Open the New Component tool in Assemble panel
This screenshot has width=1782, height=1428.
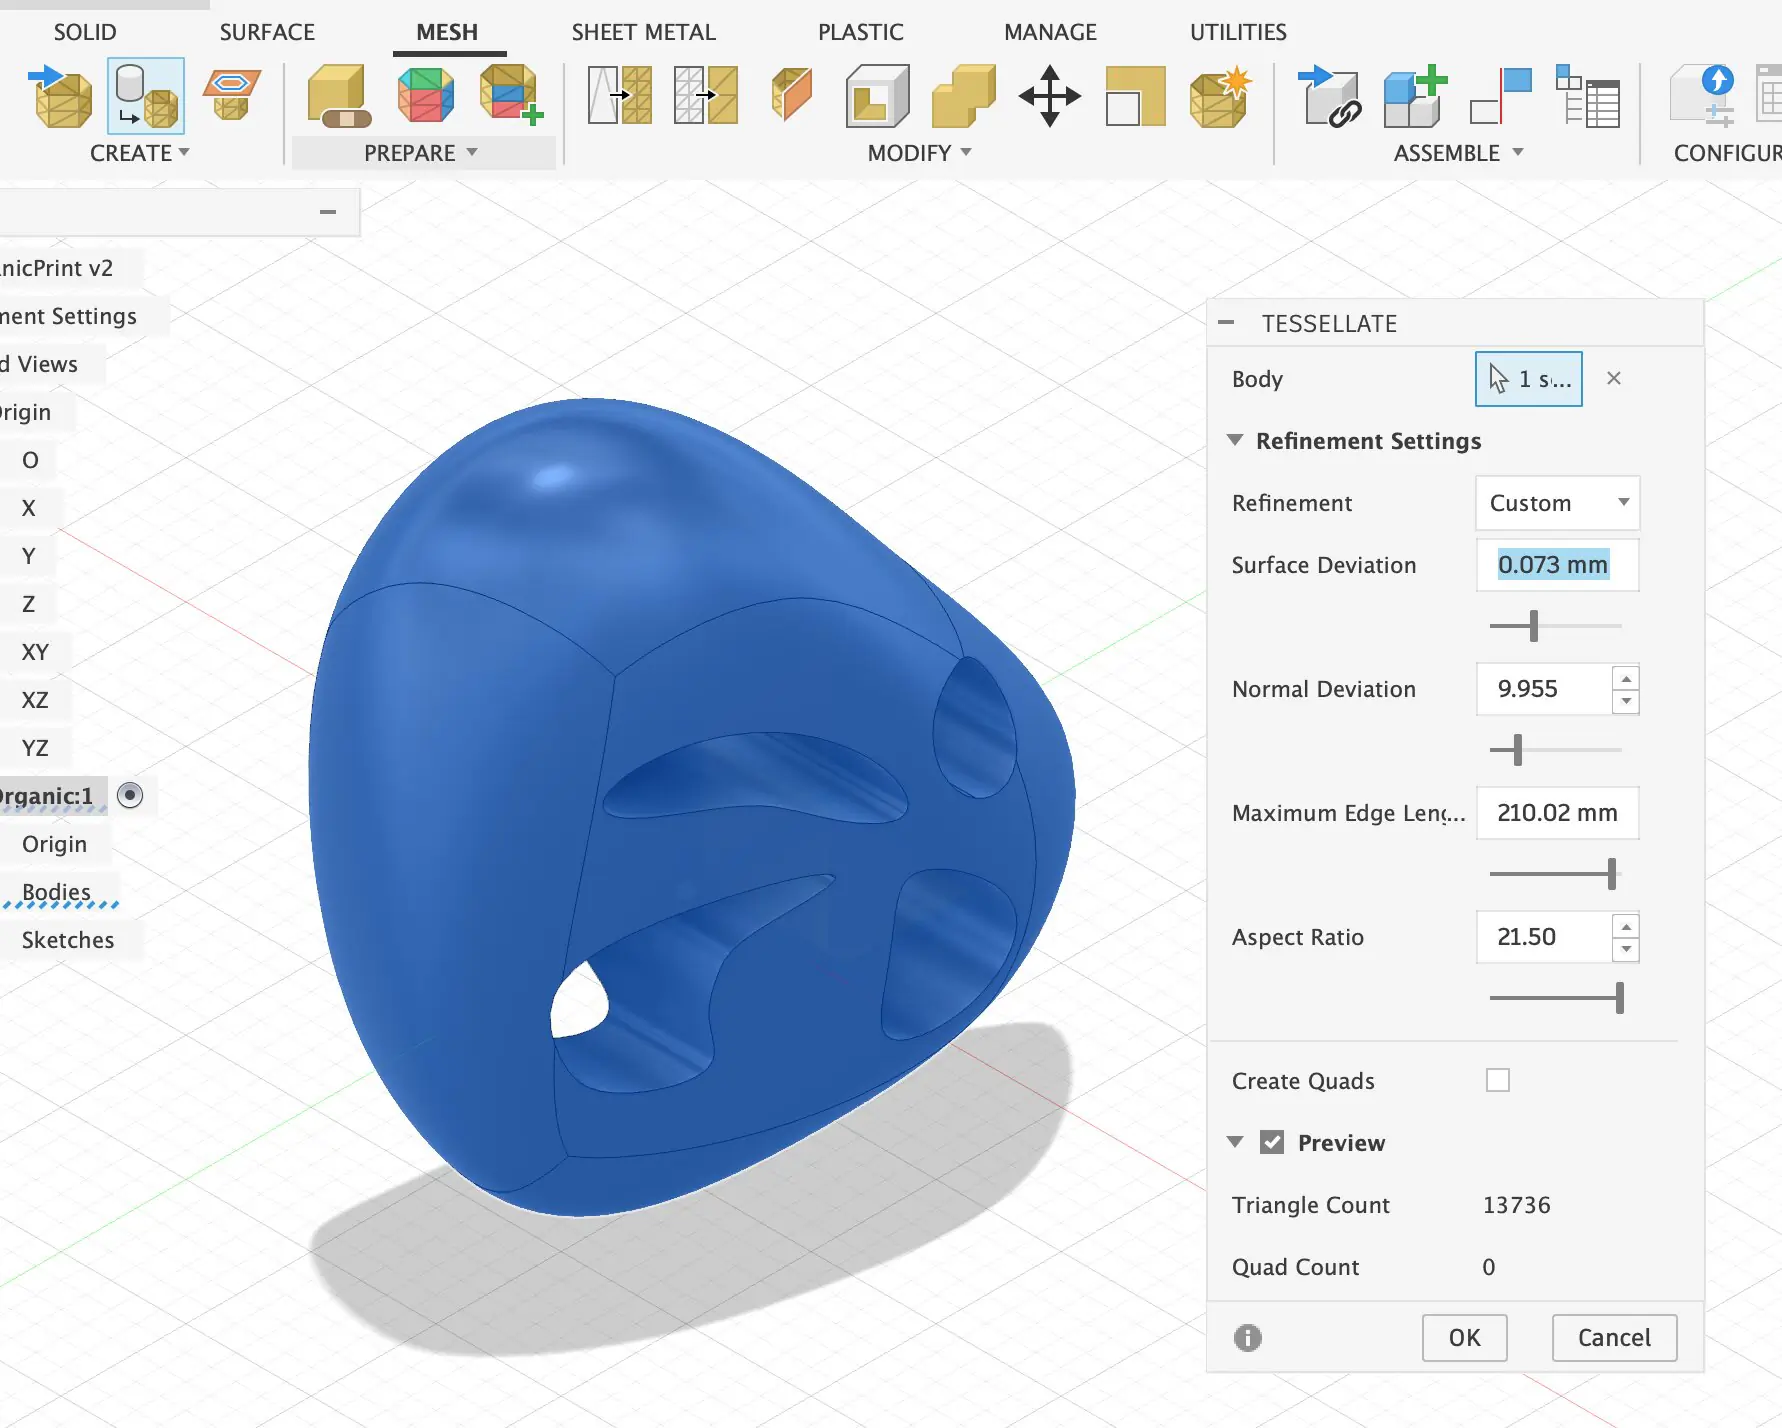[x=1414, y=96]
